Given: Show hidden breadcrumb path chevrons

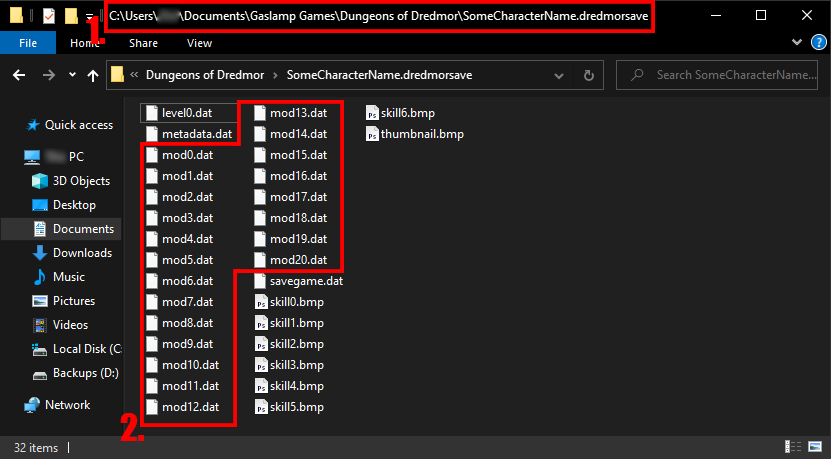Looking at the screenshot, I should tap(134, 75).
